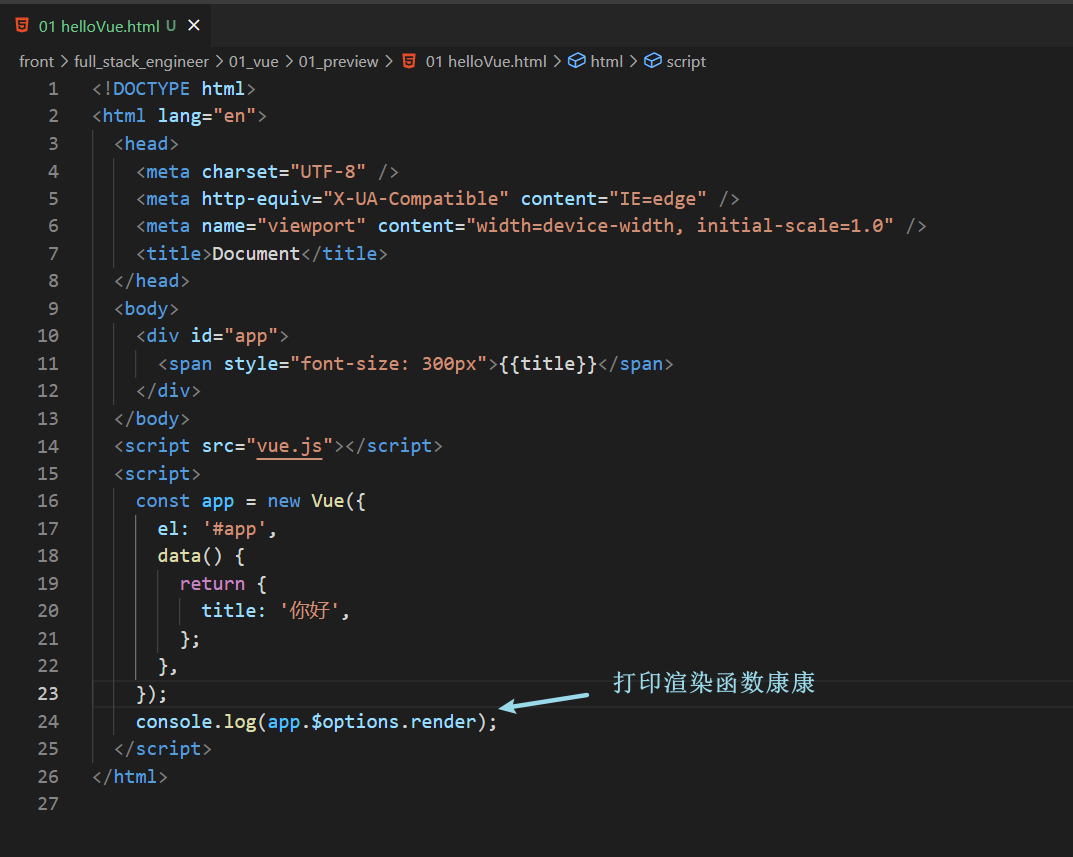1073x857 pixels.
Task: Click the HTML5 icon in the breadcrumb
Action: pos(409,61)
